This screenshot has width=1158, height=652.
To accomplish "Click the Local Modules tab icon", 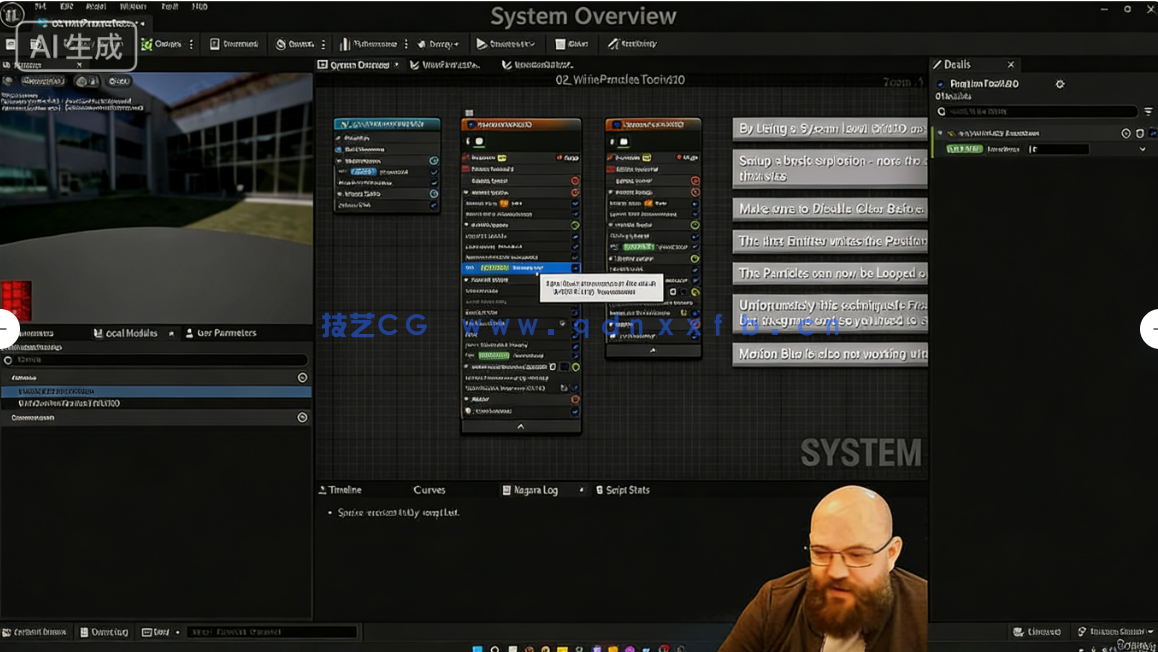I will [98, 333].
